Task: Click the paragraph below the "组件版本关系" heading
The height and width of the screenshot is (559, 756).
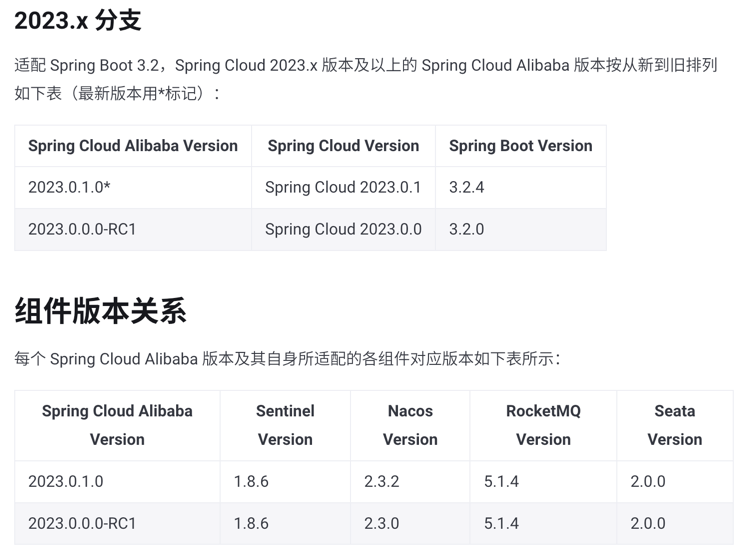Action: tap(287, 359)
